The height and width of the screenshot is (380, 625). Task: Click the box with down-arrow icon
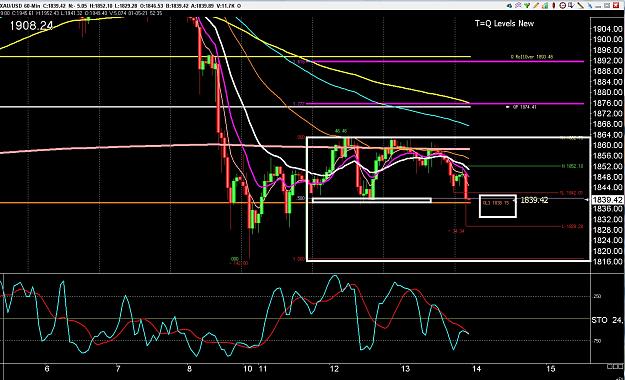pyautogui.click(x=571, y=6)
